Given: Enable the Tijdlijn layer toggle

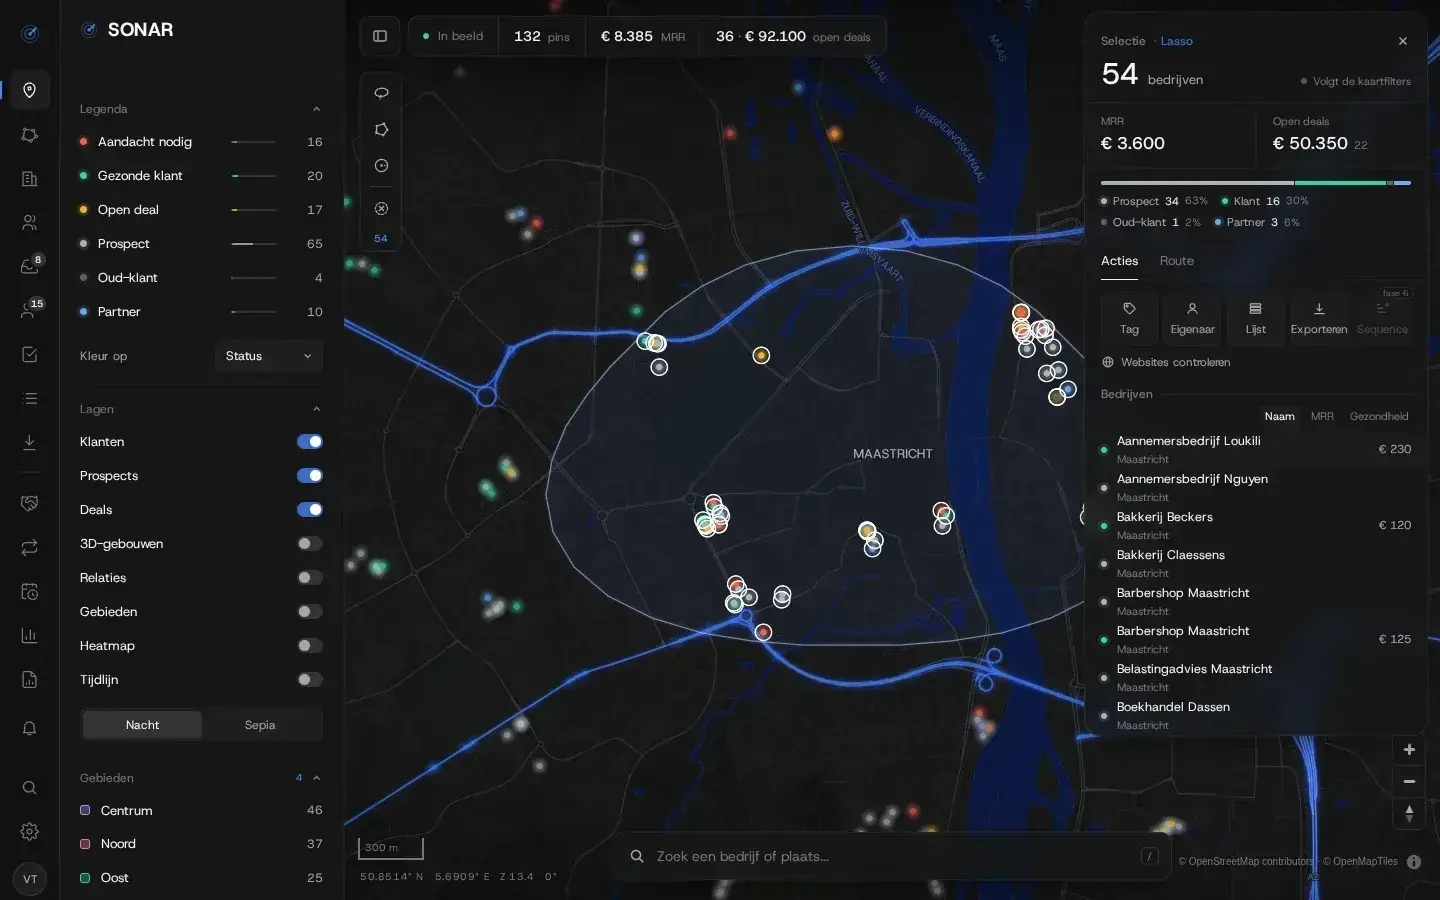Looking at the screenshot, I should (x=310, y=680).
